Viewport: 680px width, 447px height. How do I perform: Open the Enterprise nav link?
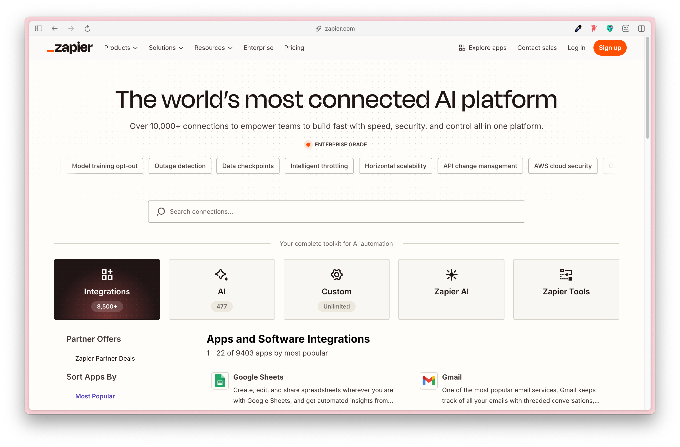coord(258,48)
